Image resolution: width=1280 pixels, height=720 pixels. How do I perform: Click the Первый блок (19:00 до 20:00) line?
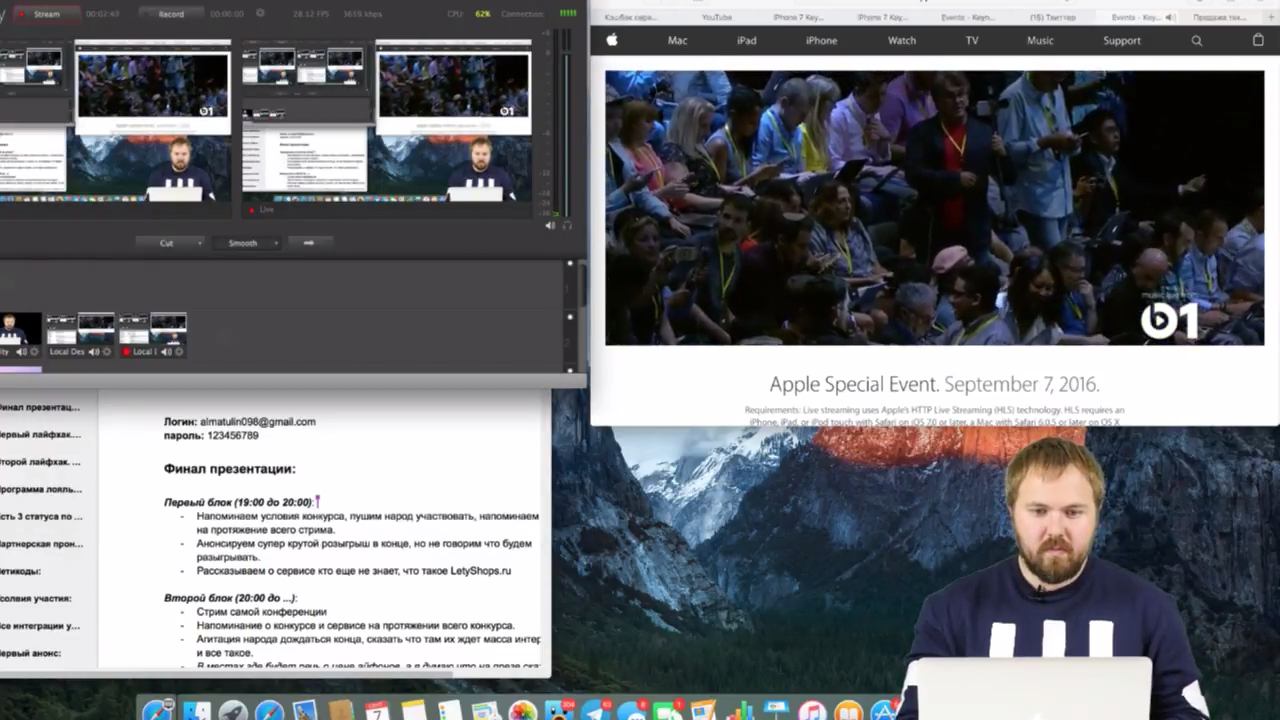click(x=238, y=502)
